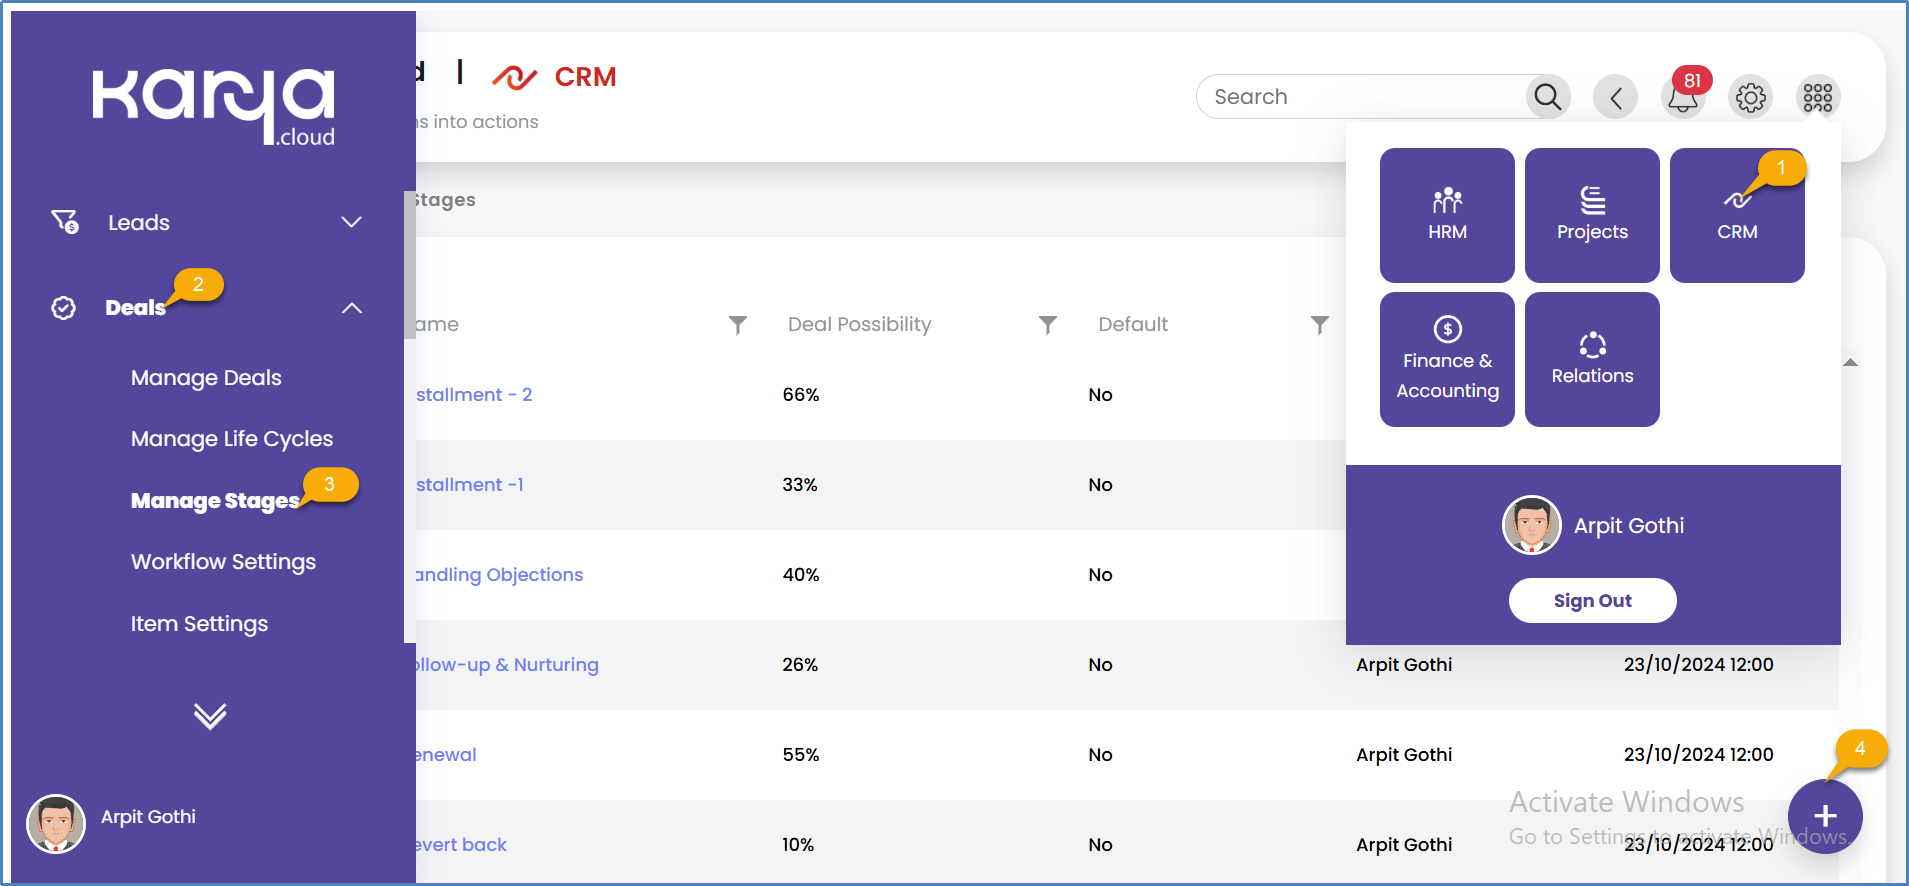The image size is (1909, 886).
Task: Click Arpit Gothi name in sidebar footer
Action: [x=148, y=817]
